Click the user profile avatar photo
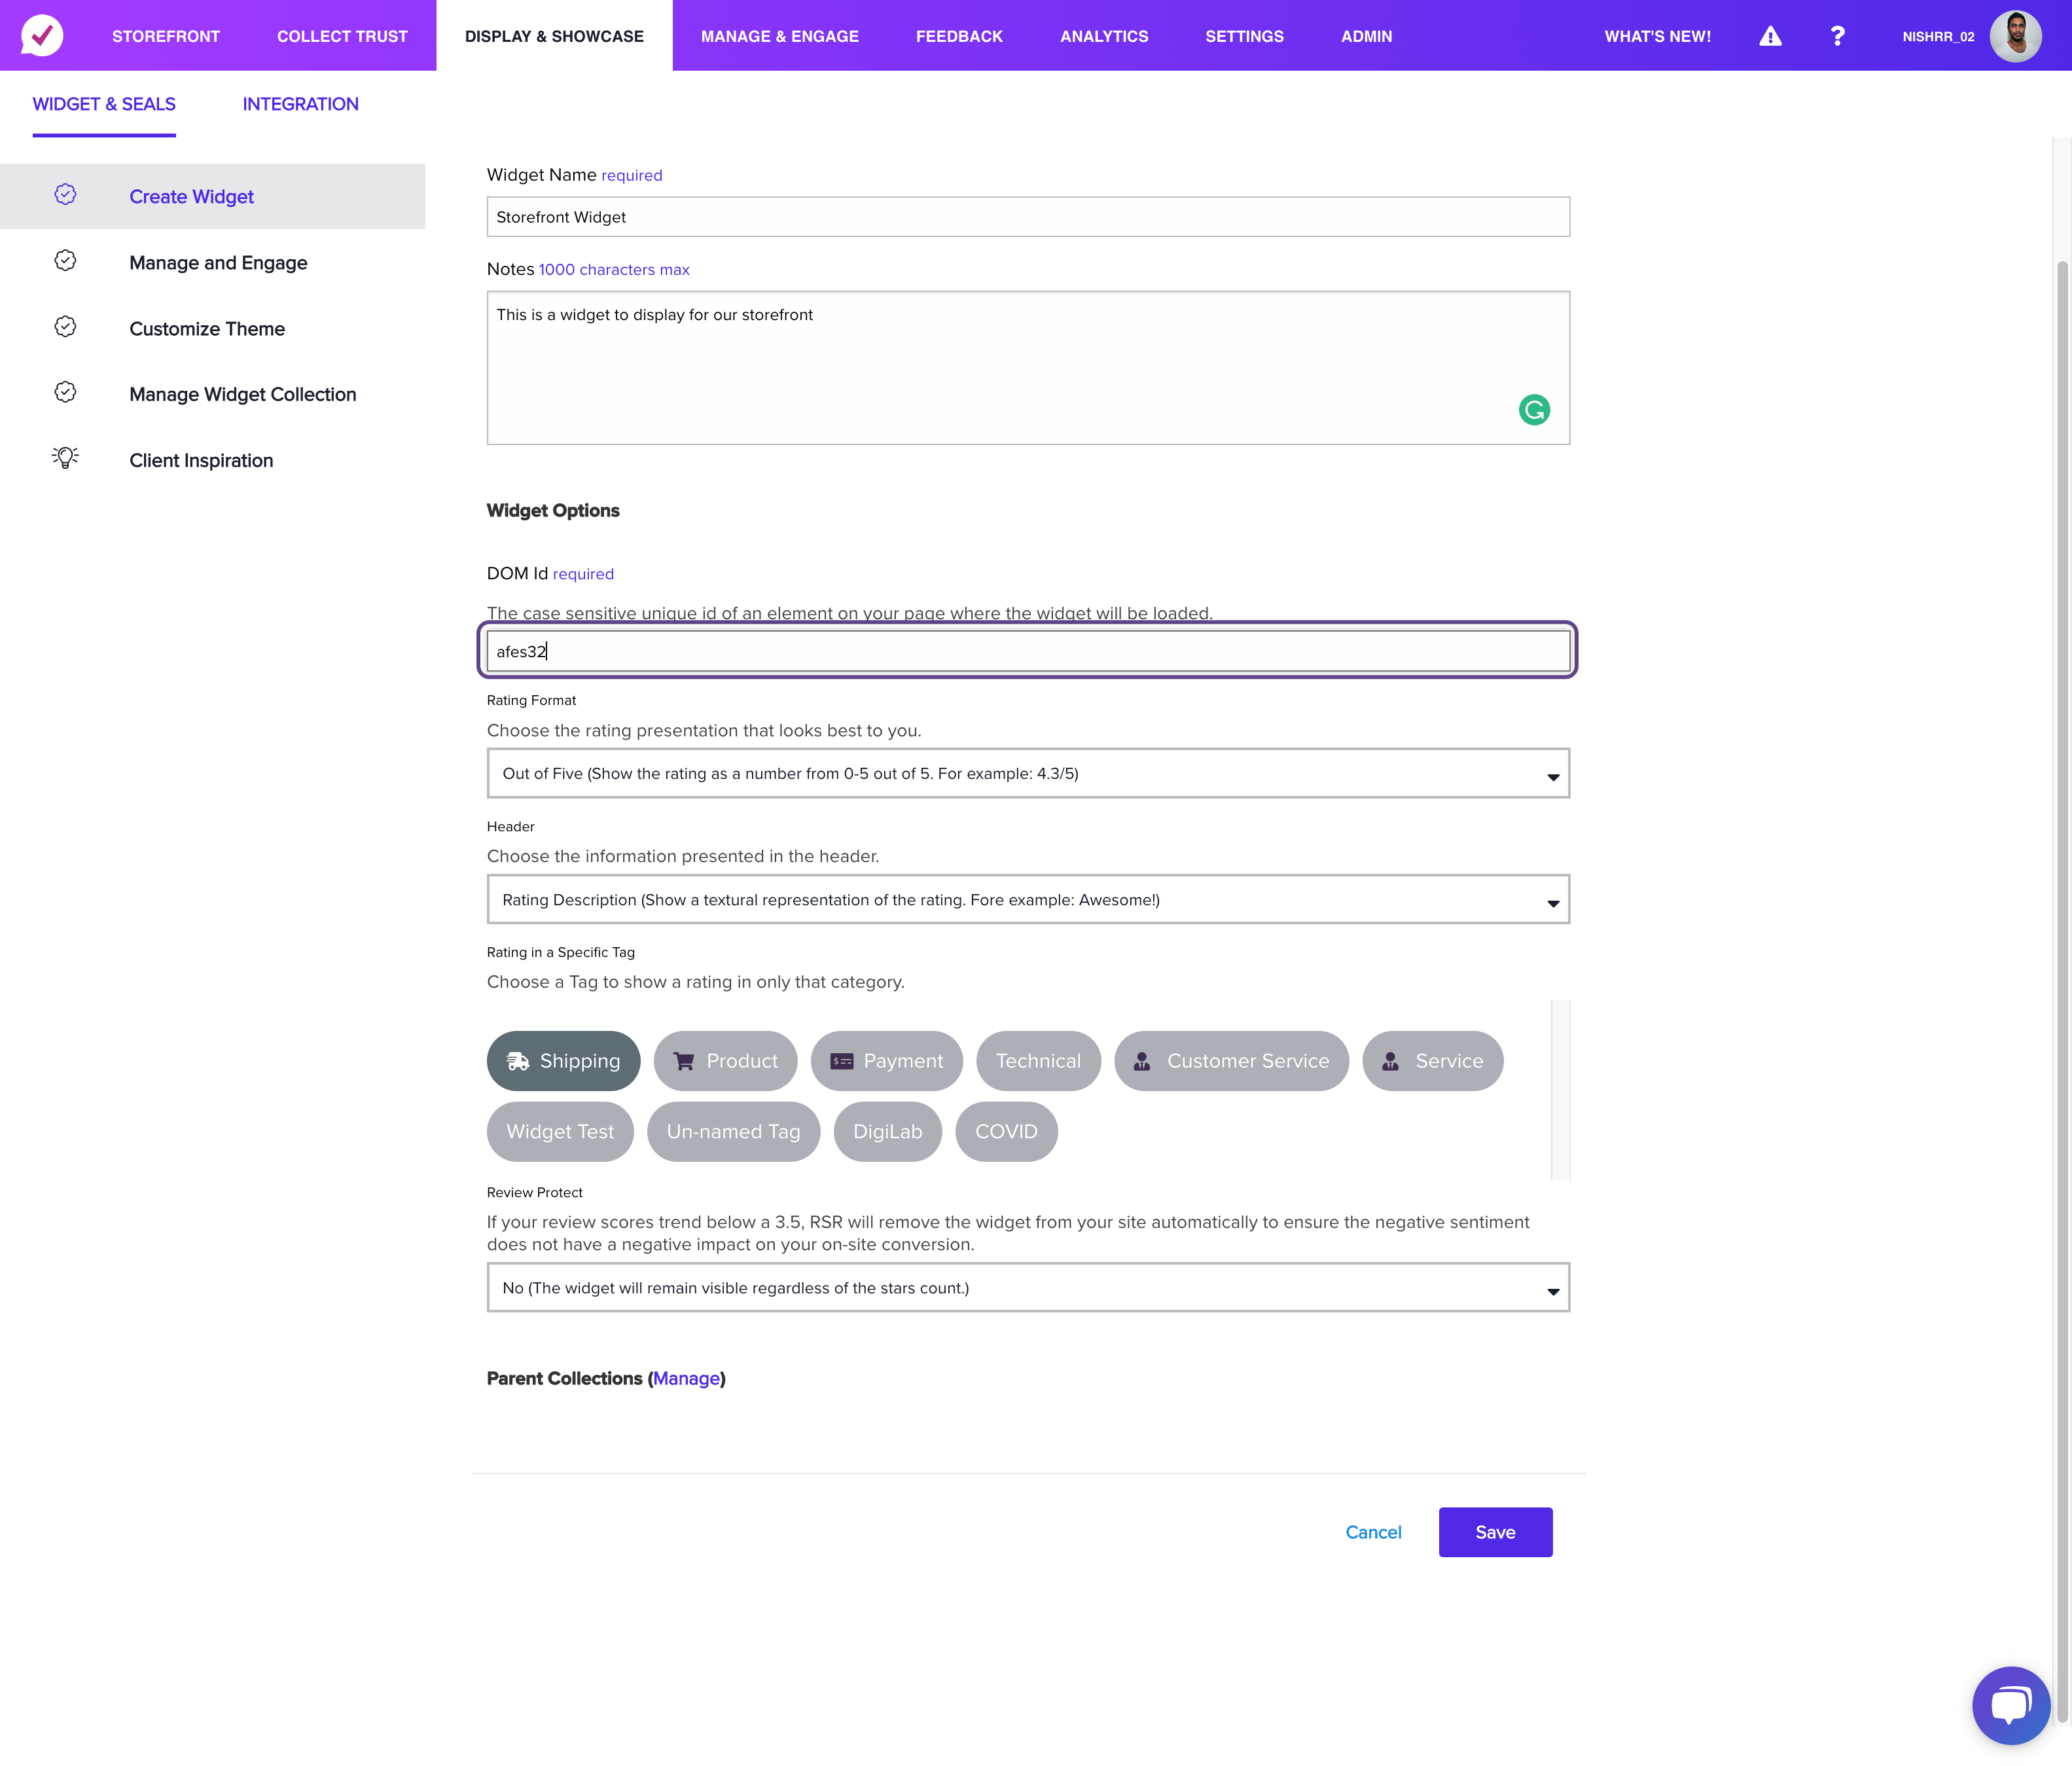Screen dimensions: 2072x1766 (2015, 36)
